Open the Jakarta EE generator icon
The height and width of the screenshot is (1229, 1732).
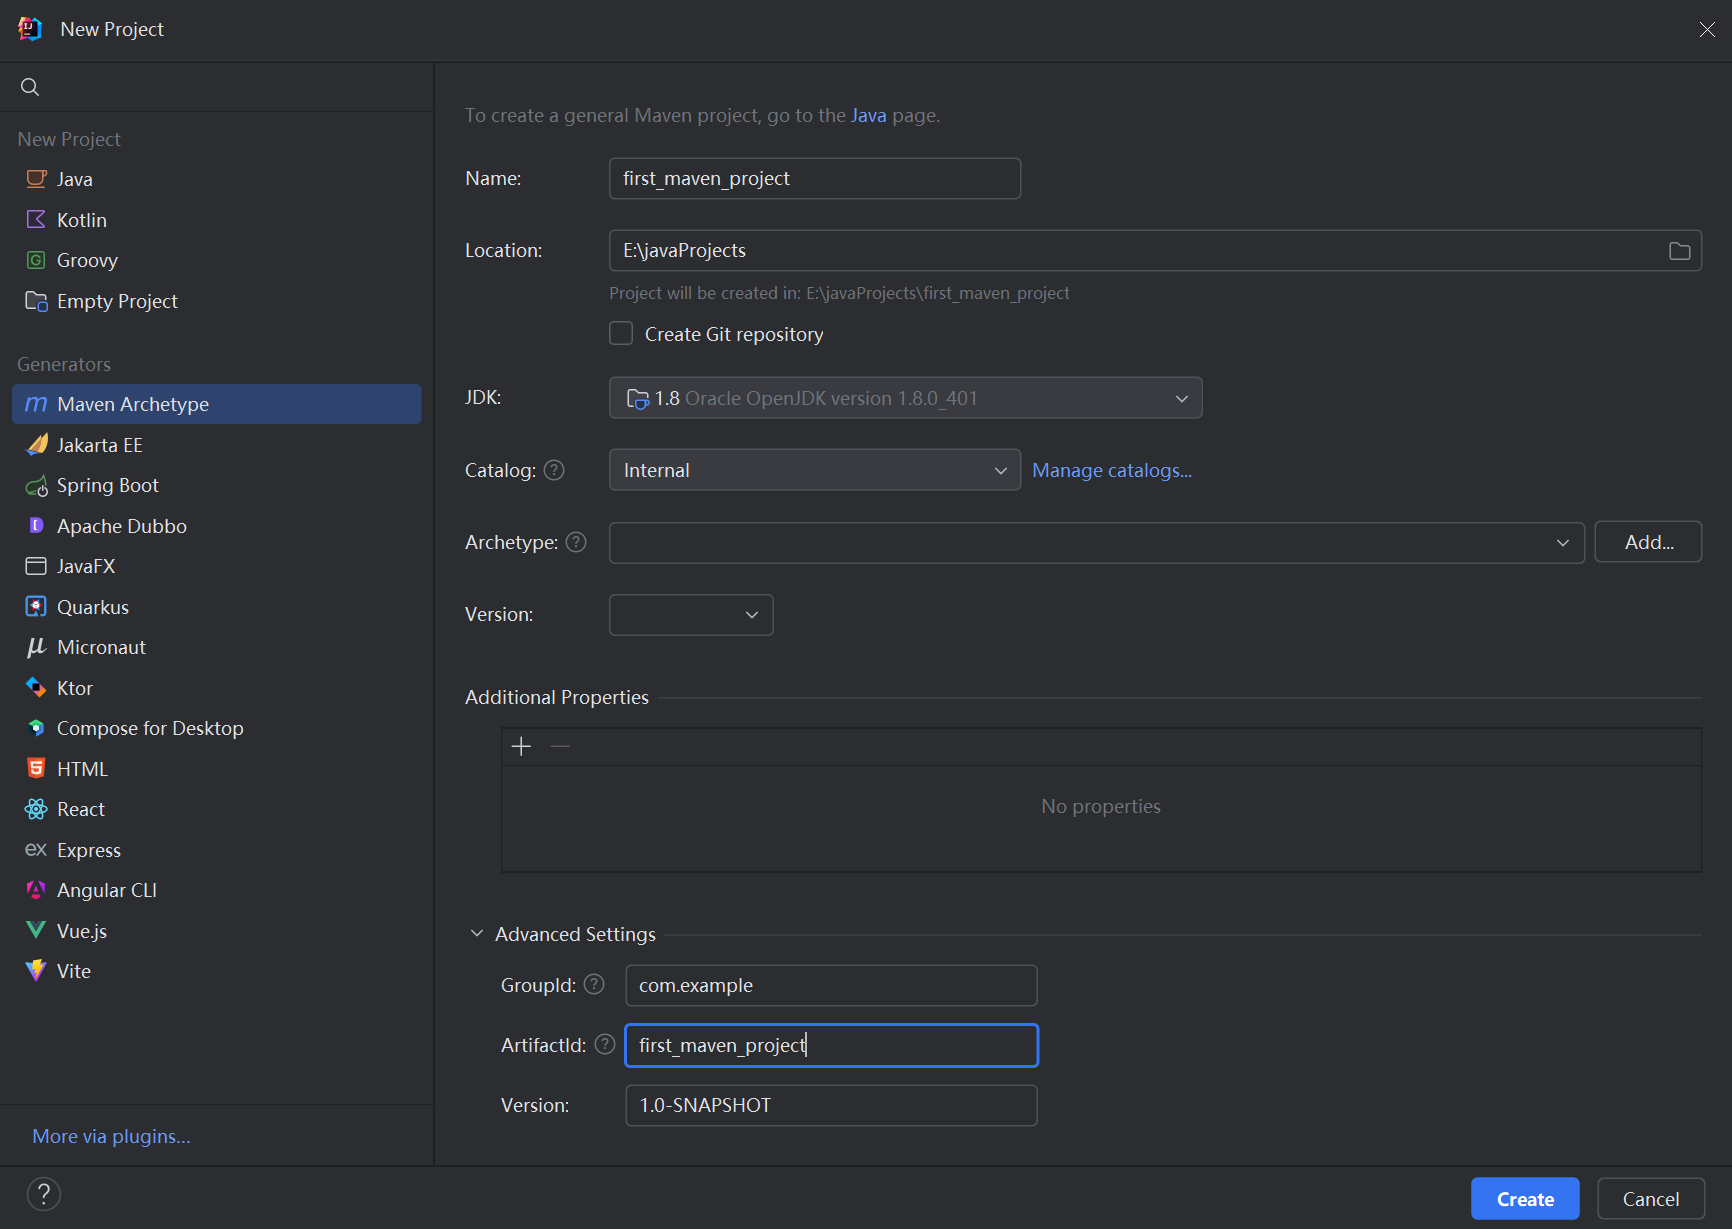(x=36, y=444)
